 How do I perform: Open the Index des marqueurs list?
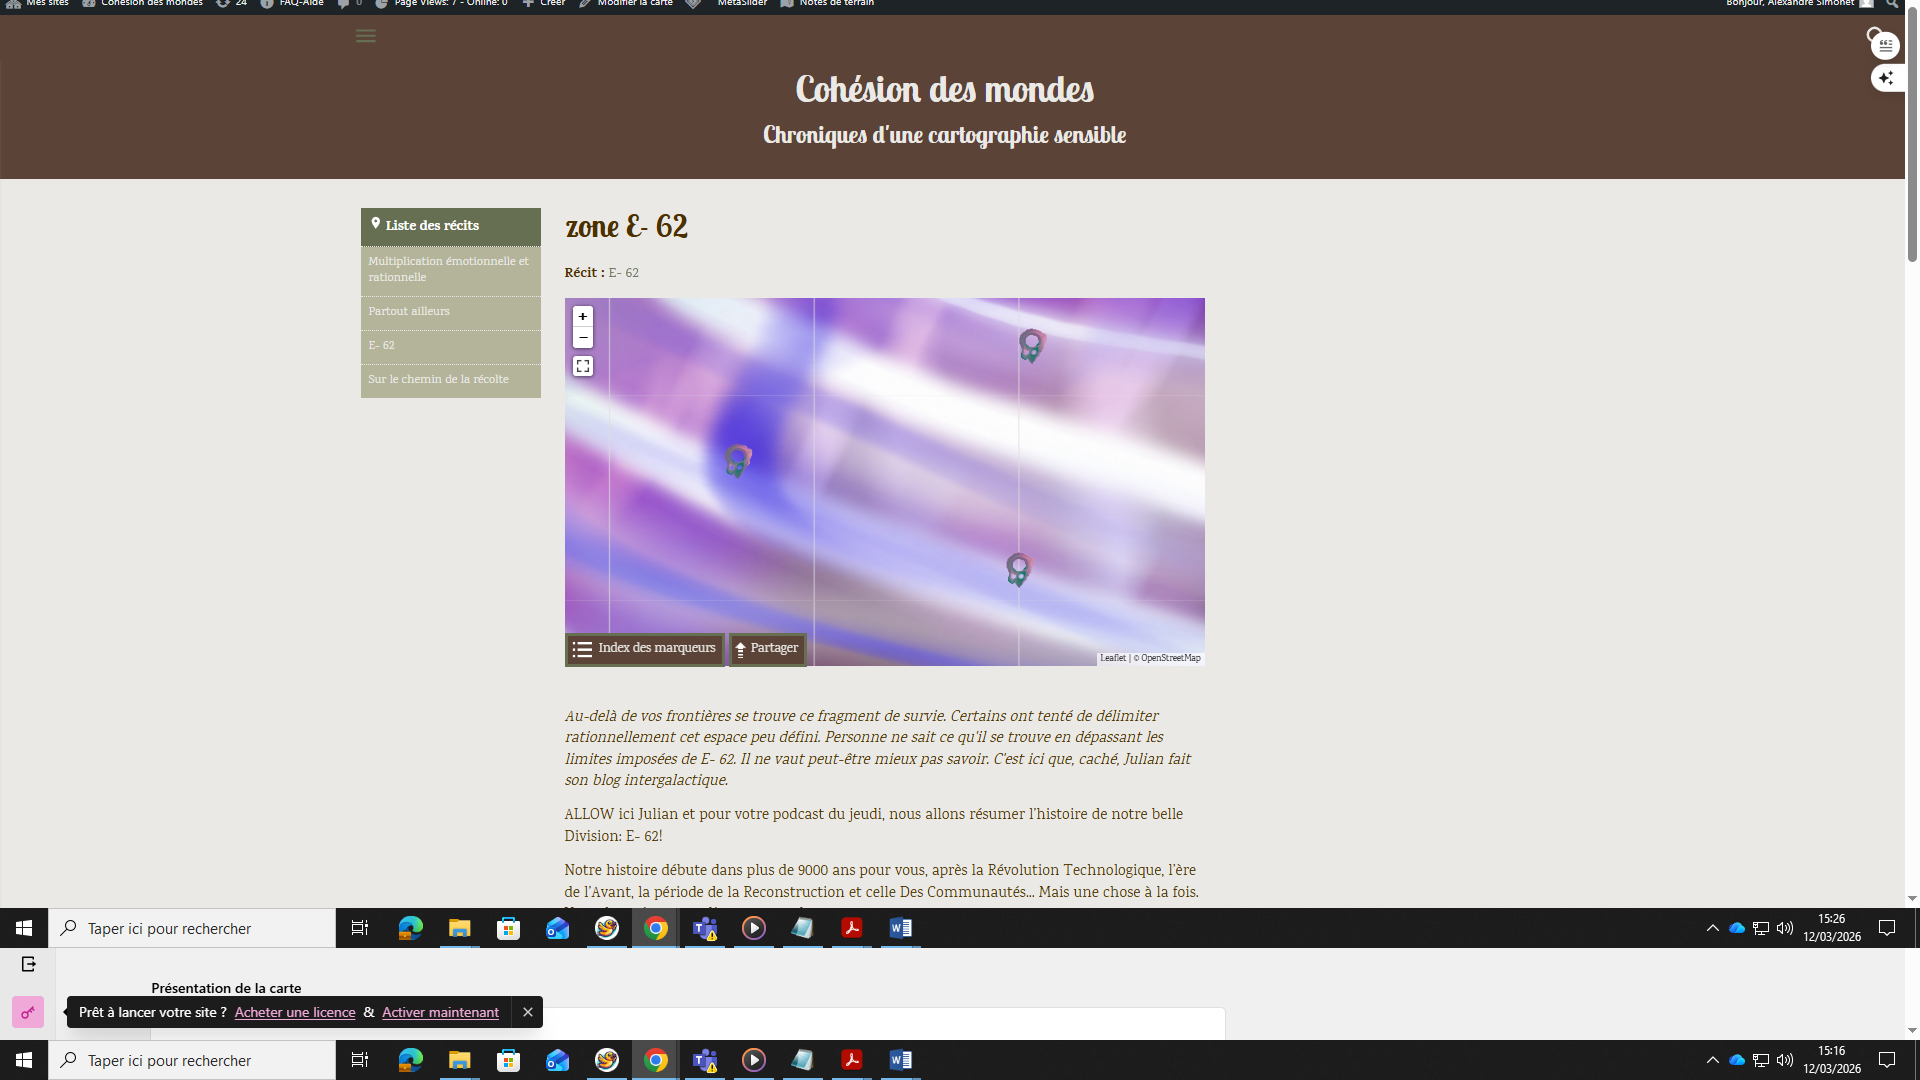pyautogui.click(x=644, y=649)
